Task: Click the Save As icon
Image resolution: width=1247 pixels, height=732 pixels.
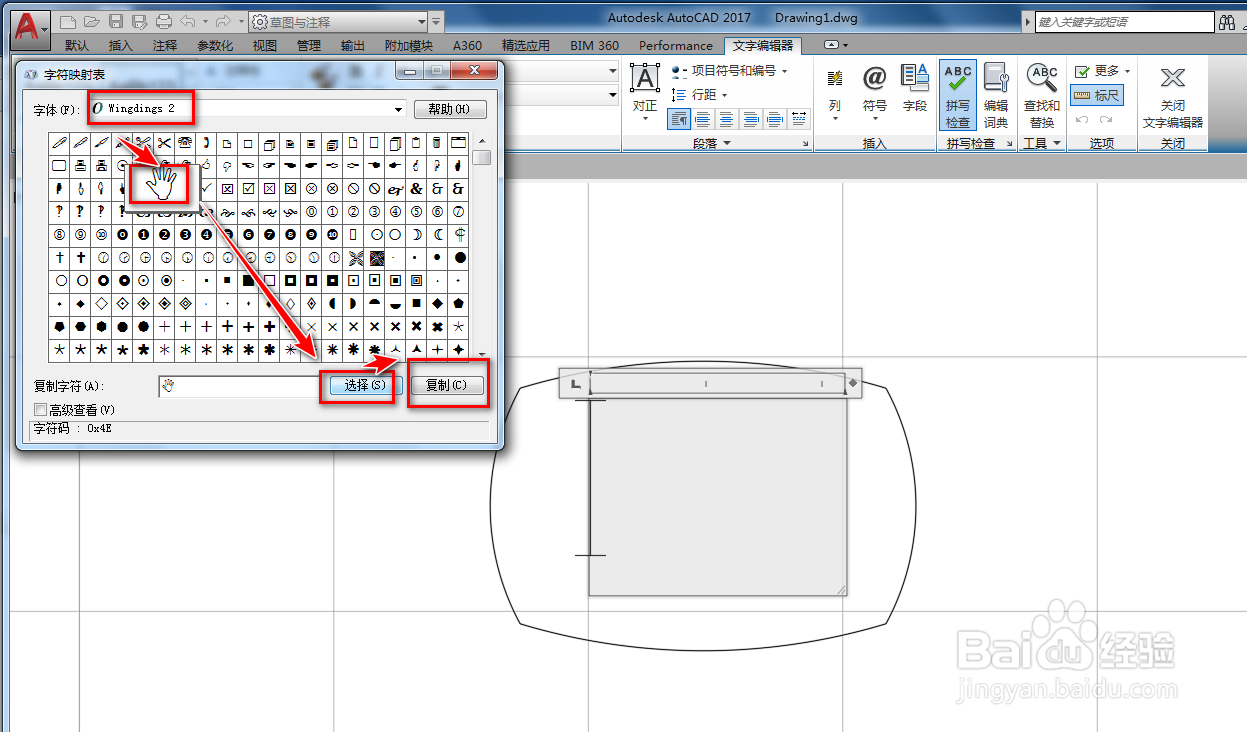Action: point(140,21)
